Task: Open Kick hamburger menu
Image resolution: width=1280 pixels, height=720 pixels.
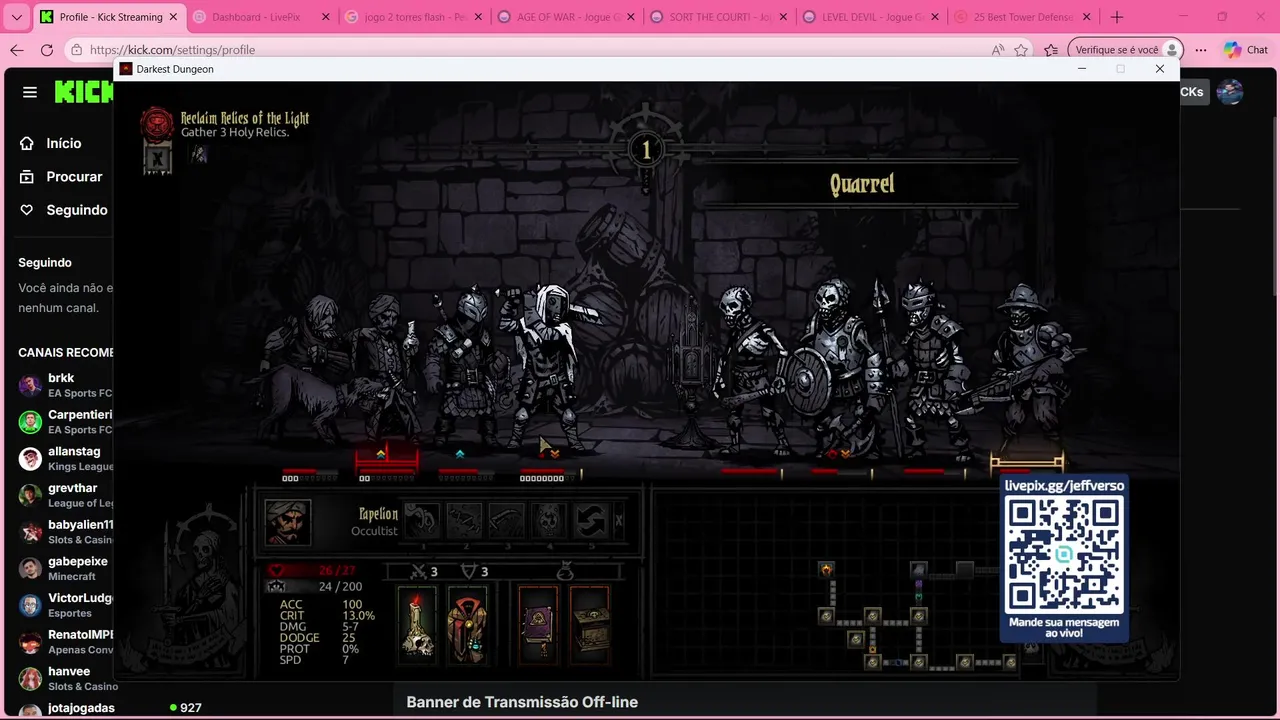Action: (x=30, y=92)
